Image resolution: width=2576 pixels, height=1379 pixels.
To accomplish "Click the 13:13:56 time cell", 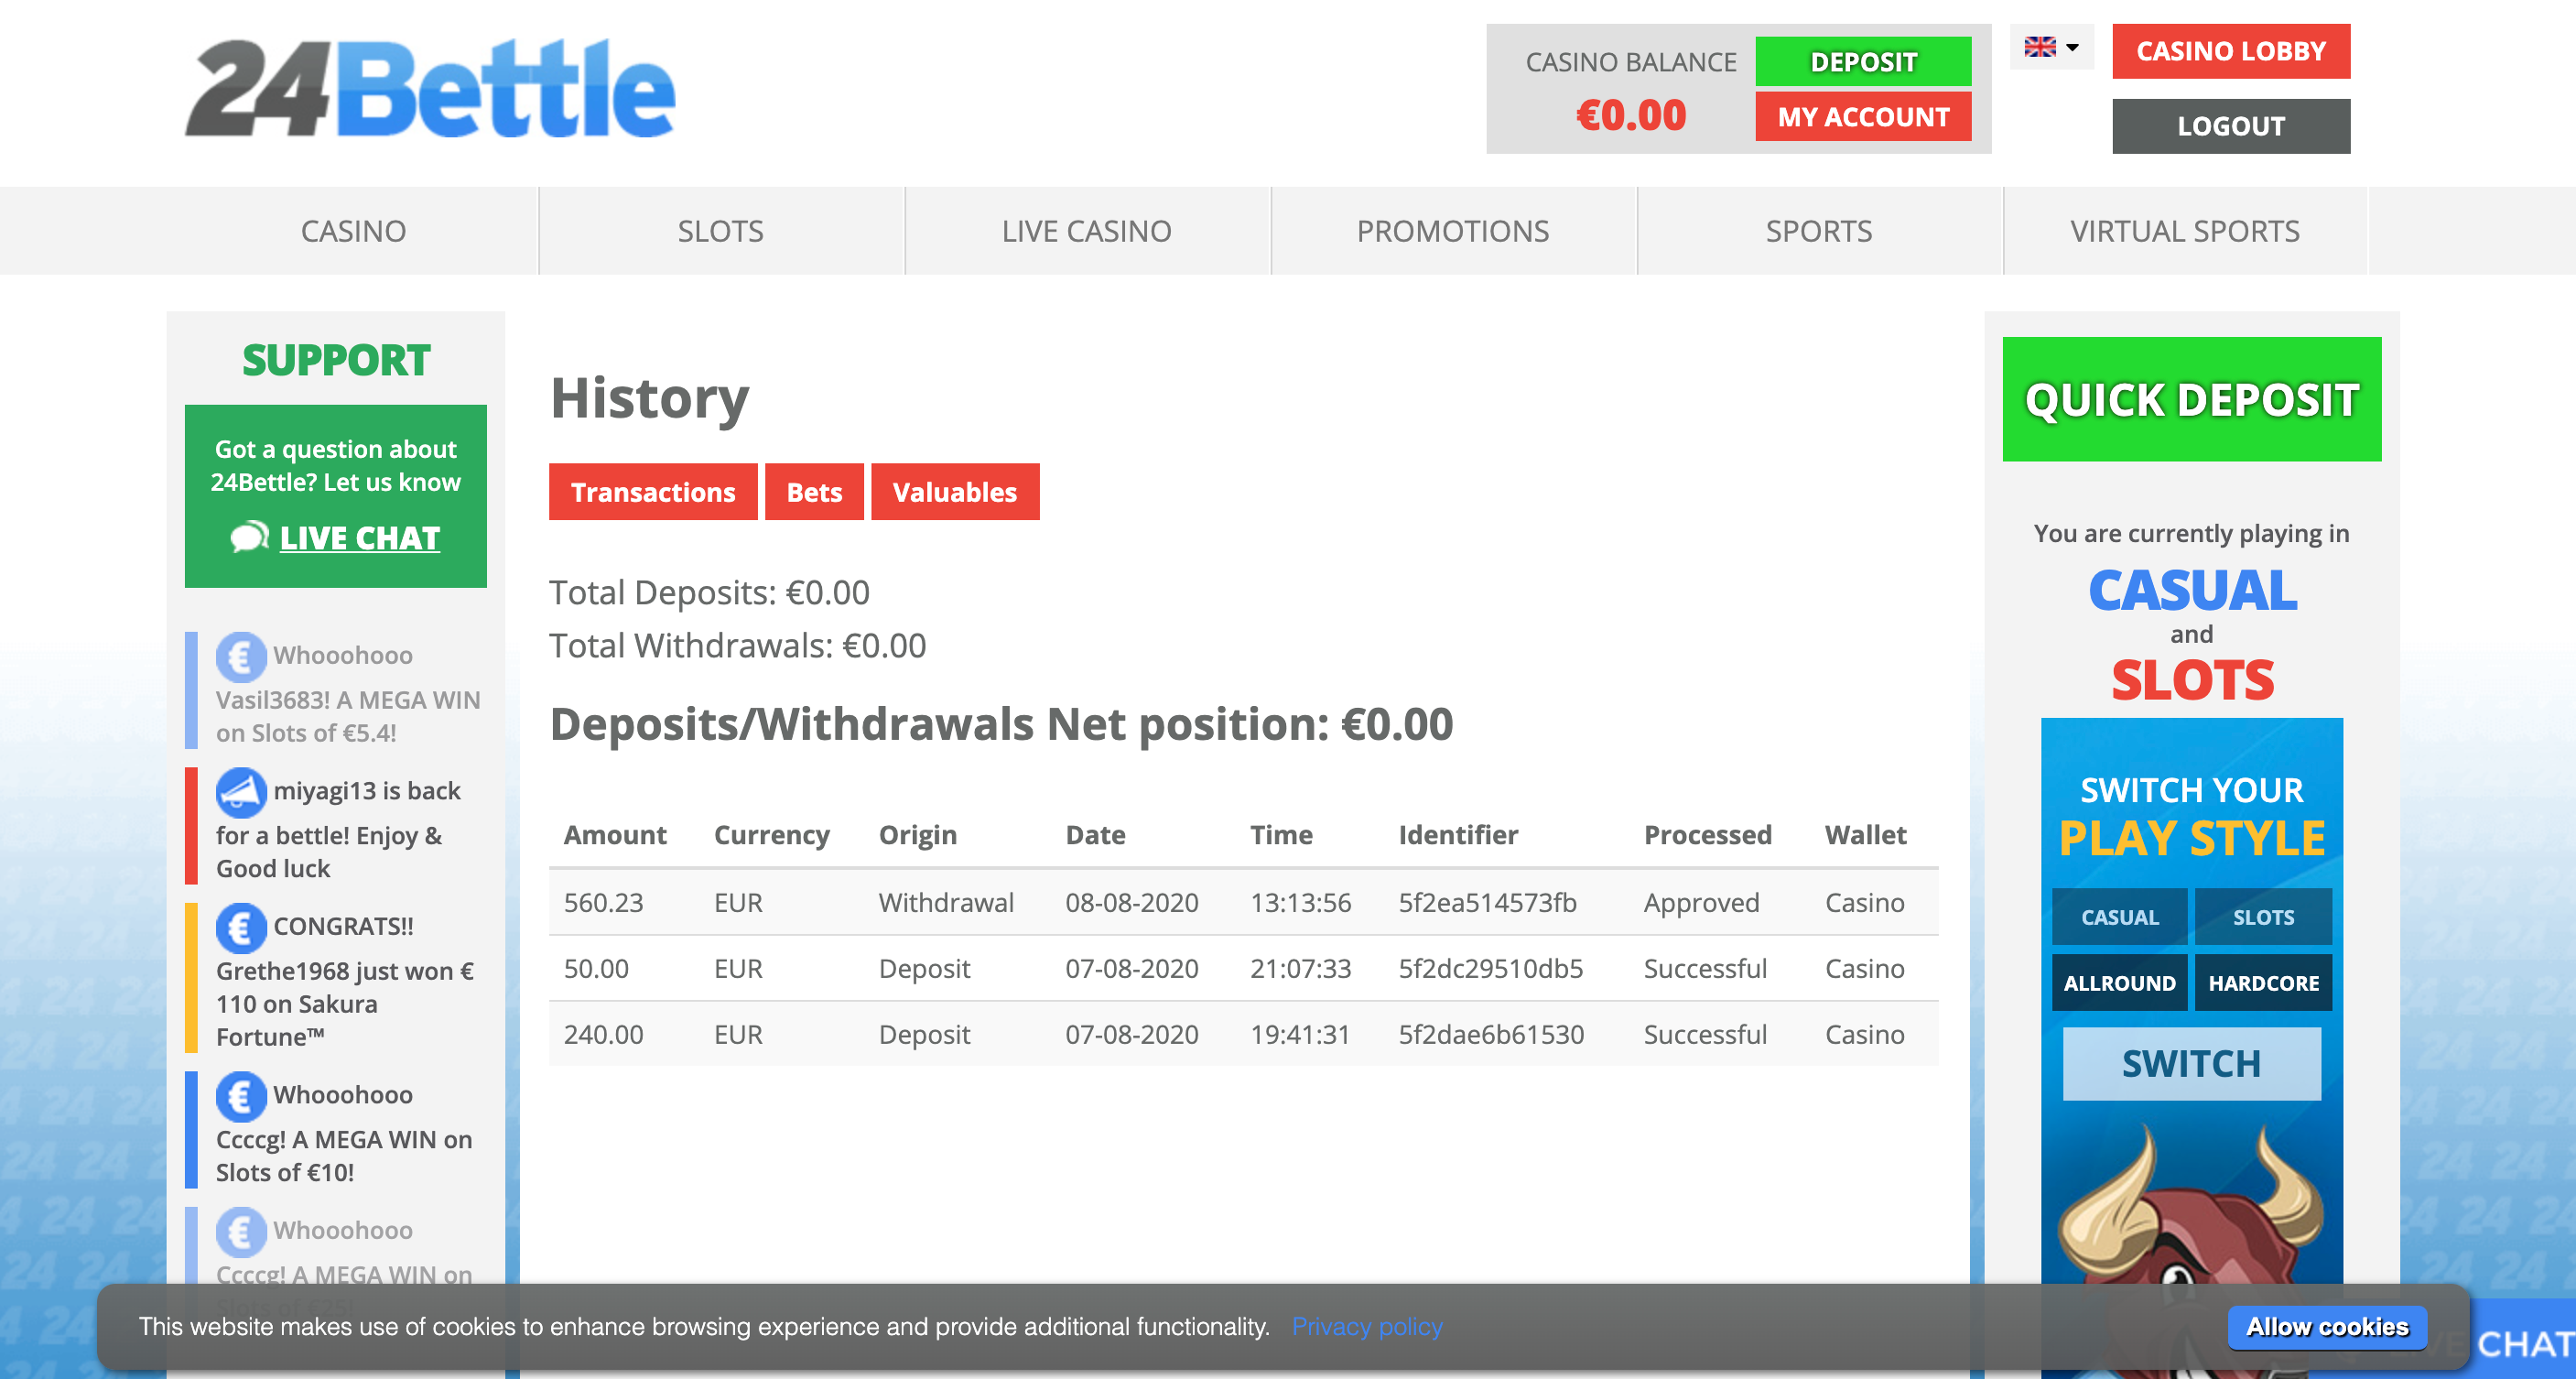I will click(1300, 903).
